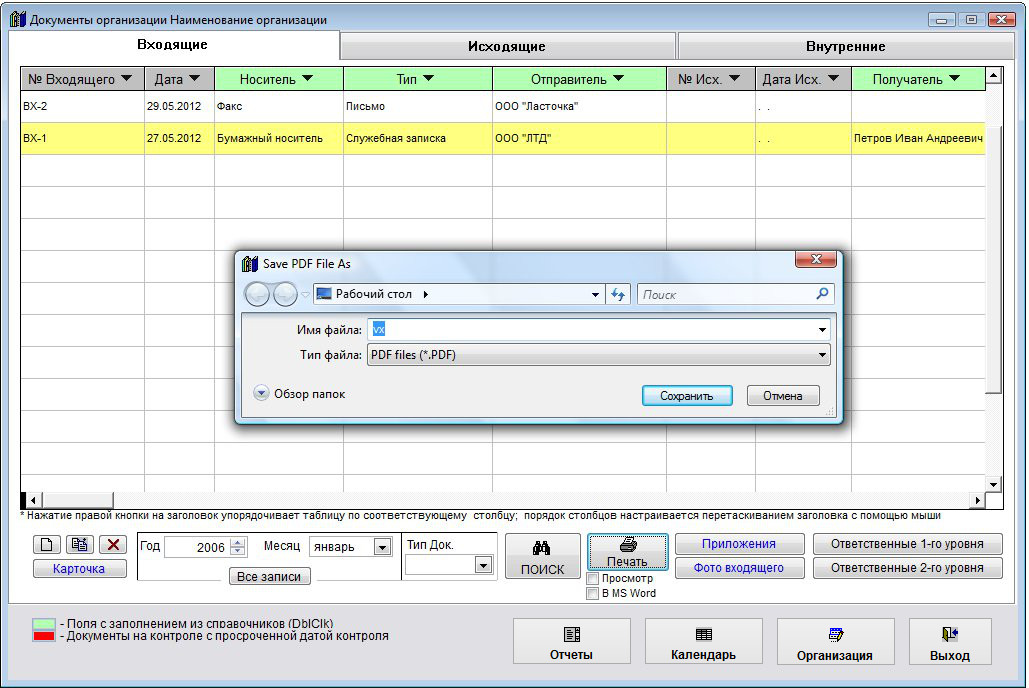
Task: Open the Календарь calendar
Action: (703, 643)
